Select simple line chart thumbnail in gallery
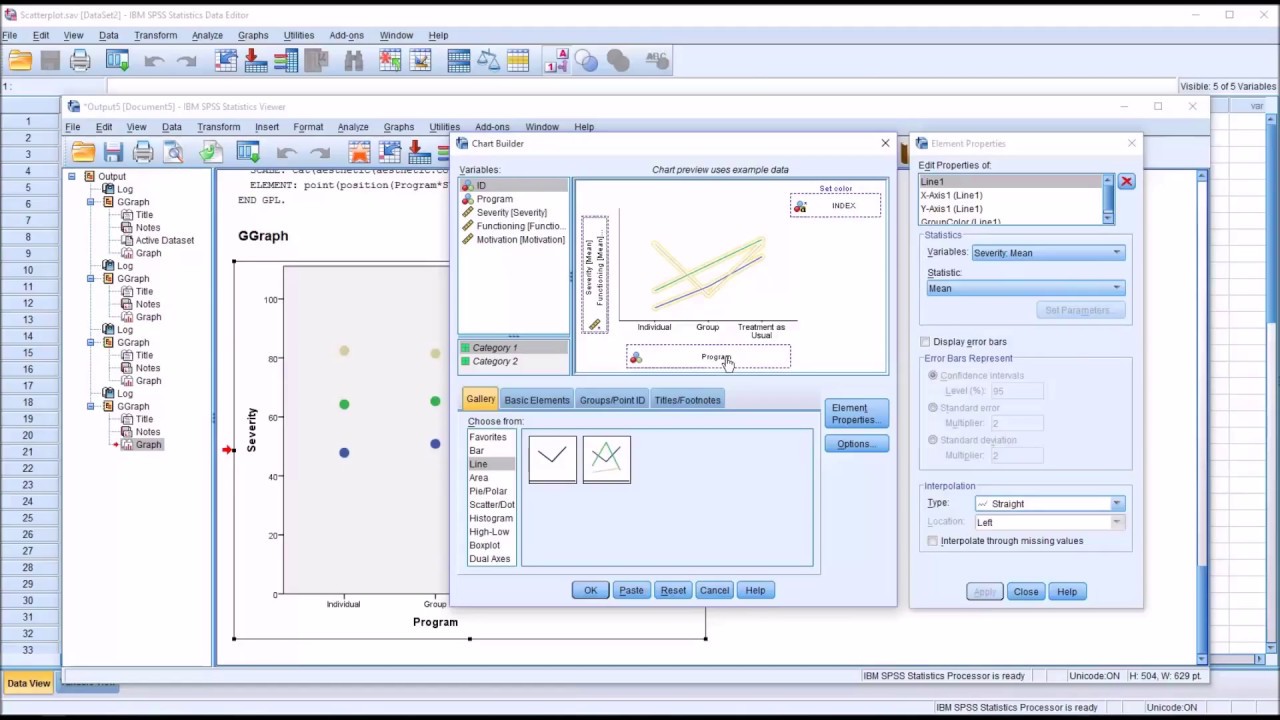The width and height of the screenshot is (1280, 720). [x=552, y=459]
